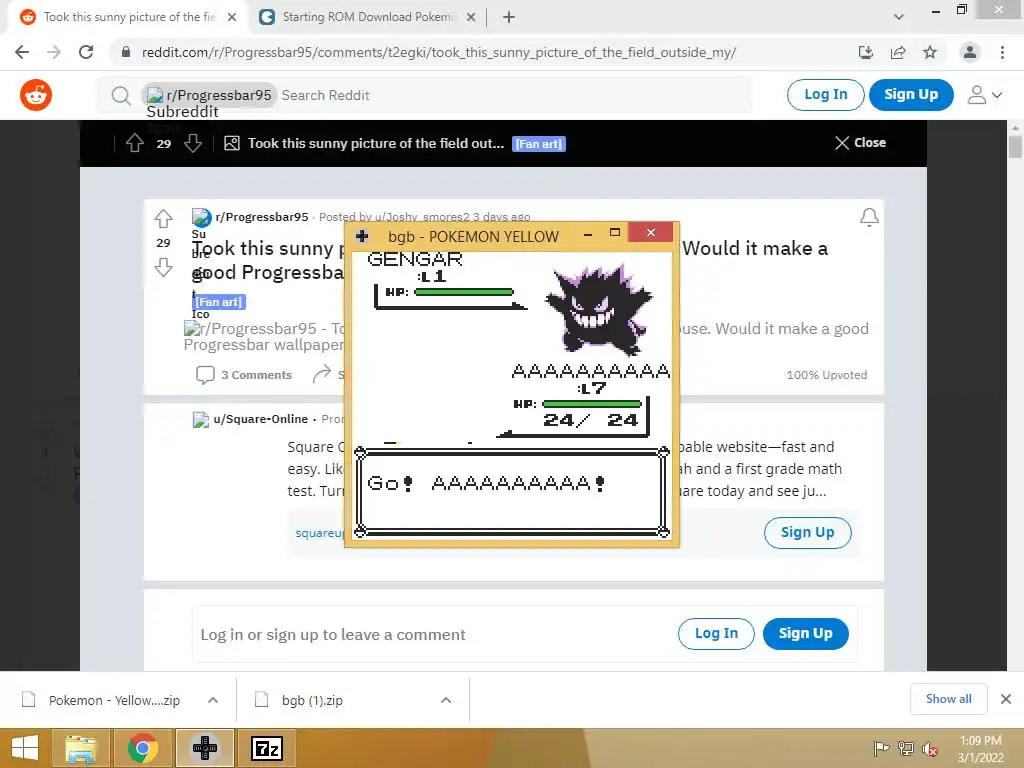Click Sign Up on the Square ad
Viewport: 1024px width, 768px height.
pos(808,533)
